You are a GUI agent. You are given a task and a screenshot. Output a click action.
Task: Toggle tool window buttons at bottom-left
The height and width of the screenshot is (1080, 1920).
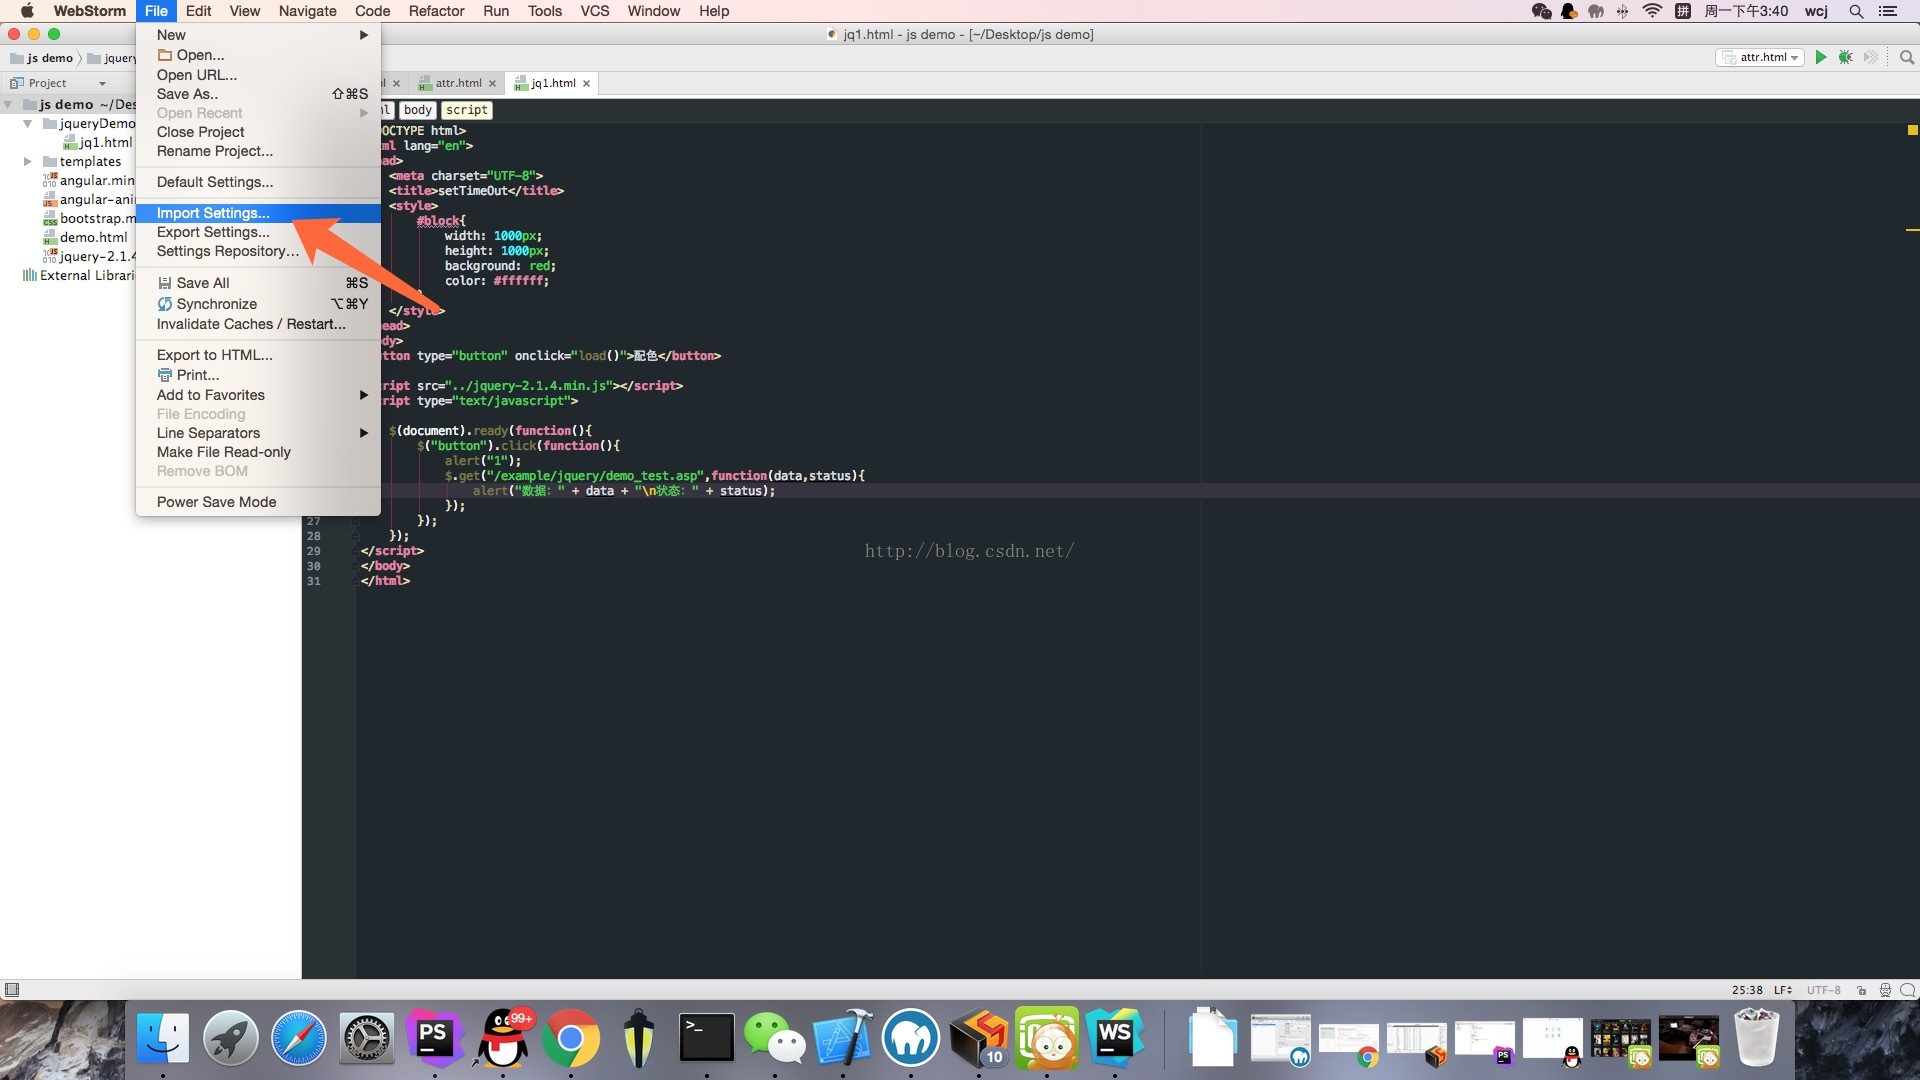[12, 990]
